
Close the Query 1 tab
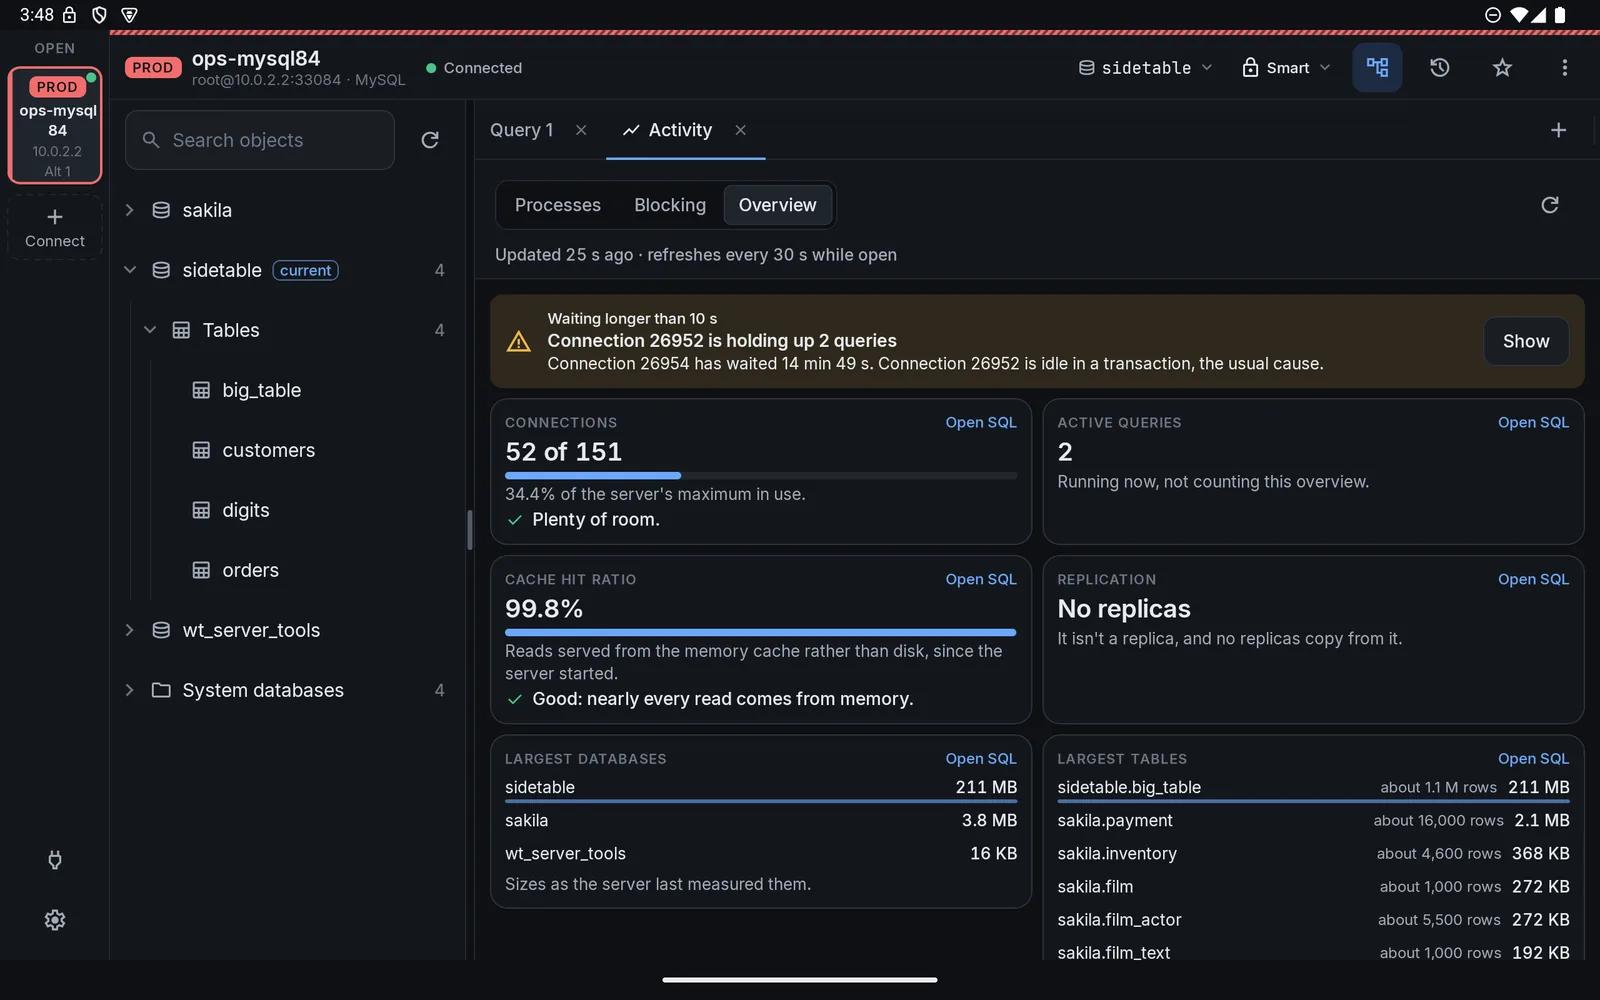tap(581, 130)
